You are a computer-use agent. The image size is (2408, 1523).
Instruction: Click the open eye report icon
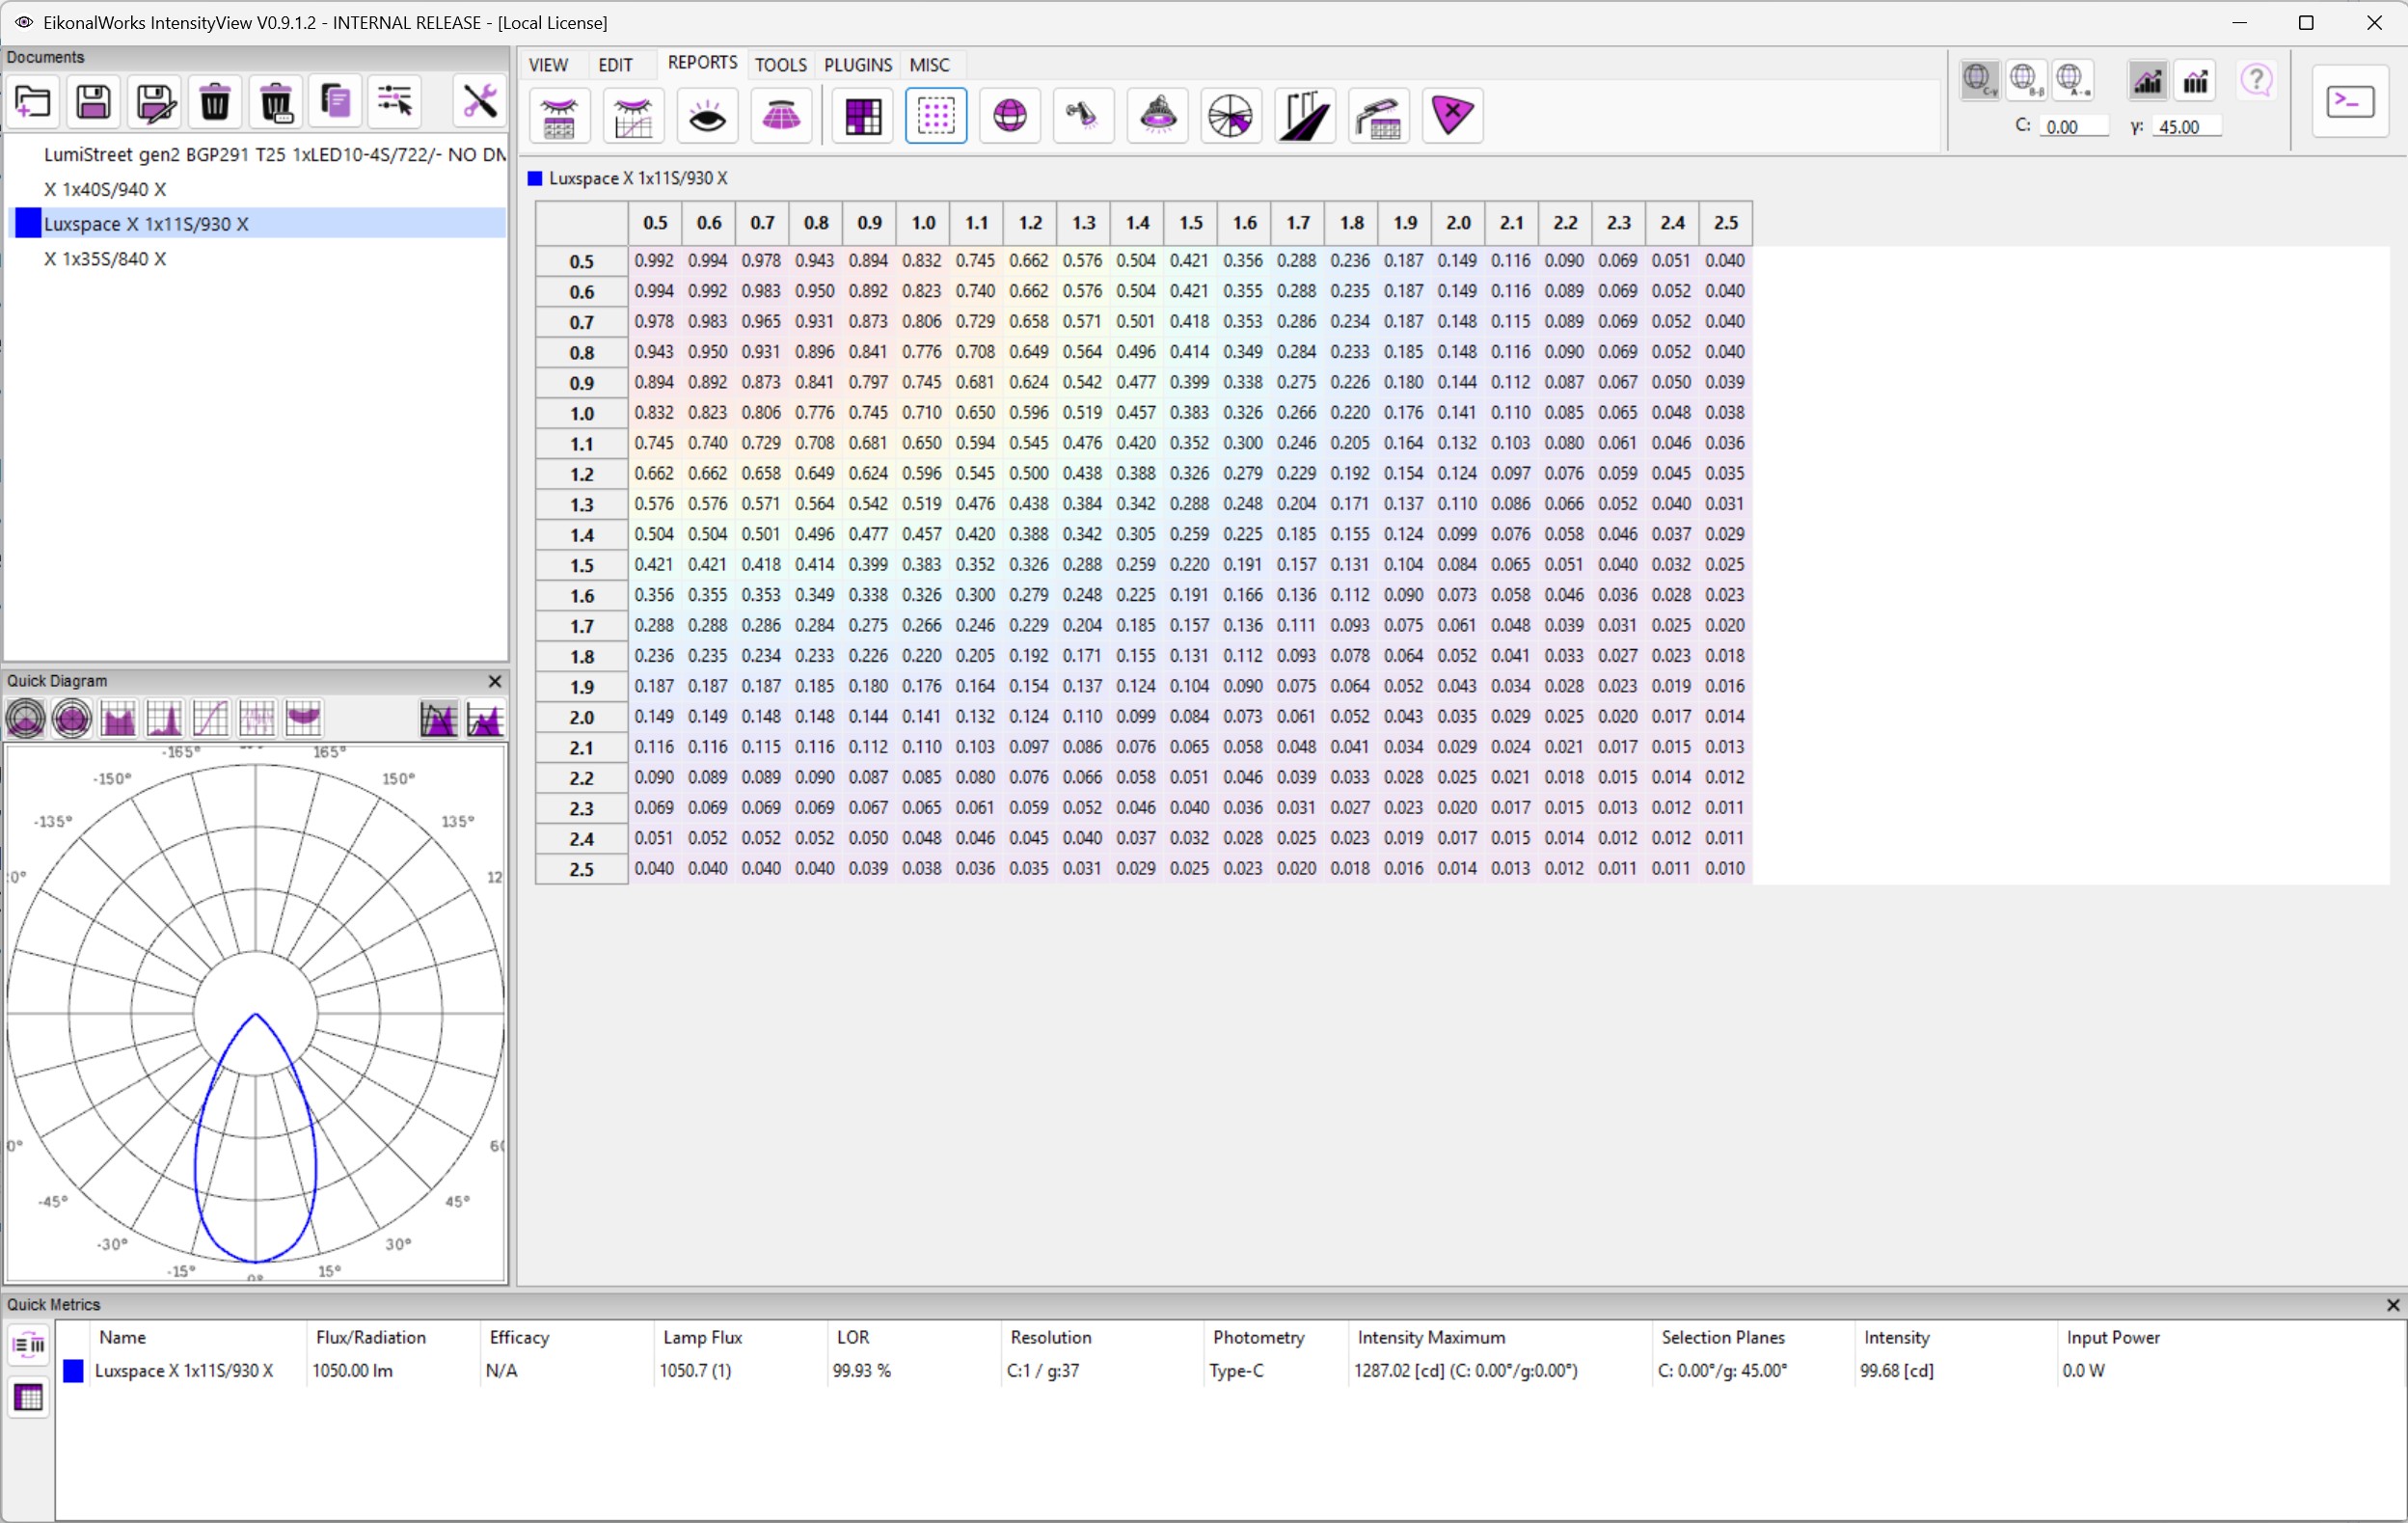pos(708,116)
